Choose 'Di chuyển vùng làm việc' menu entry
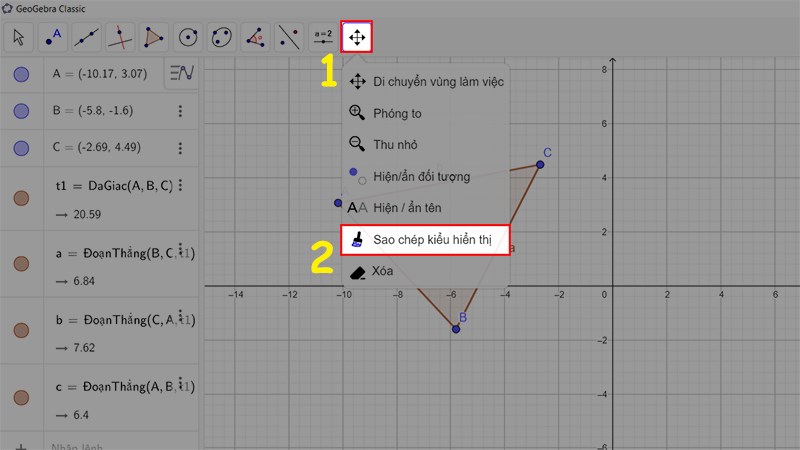This screenshot has height=450, width=800. coord(426,82)
